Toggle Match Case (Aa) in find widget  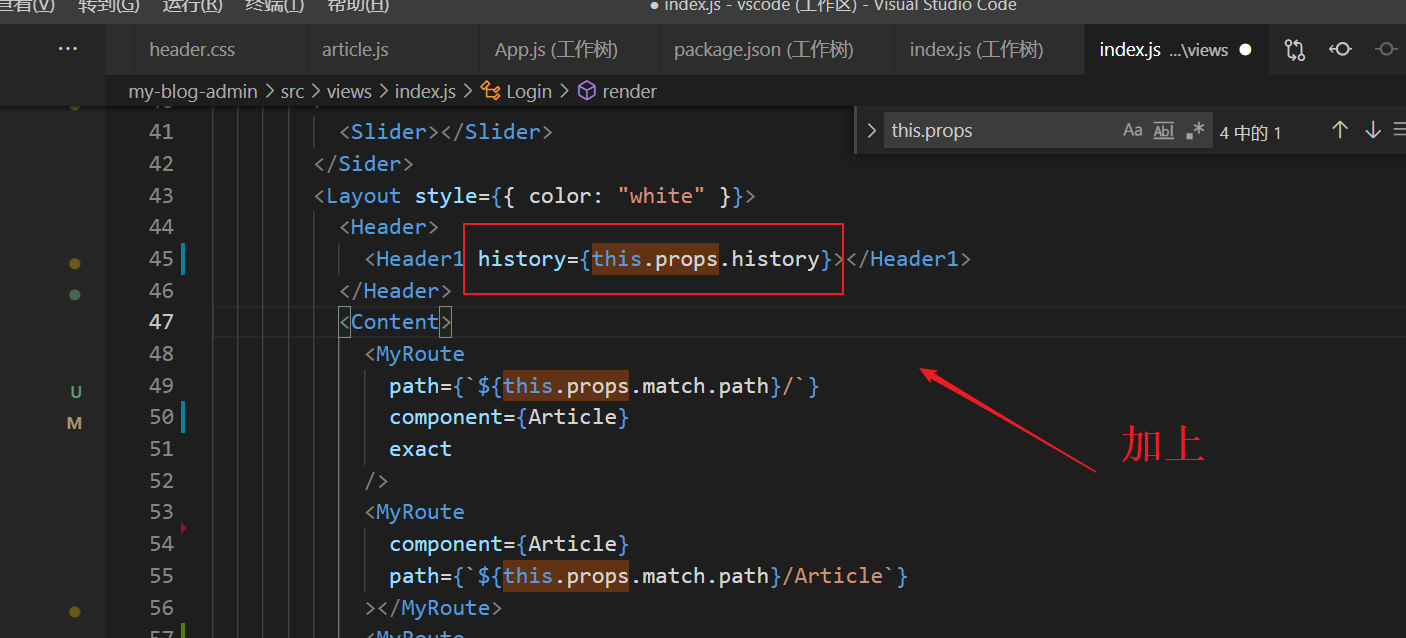[x=1132, y=130]
